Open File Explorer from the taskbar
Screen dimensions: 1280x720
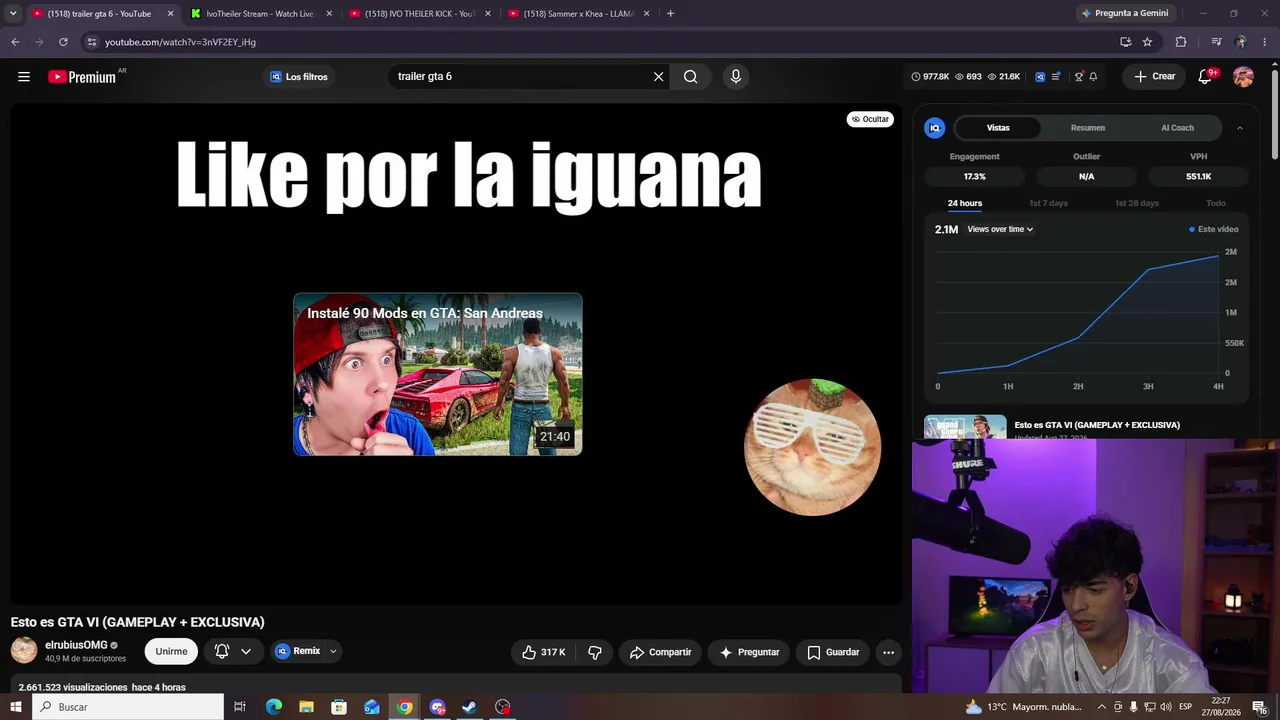306,707
